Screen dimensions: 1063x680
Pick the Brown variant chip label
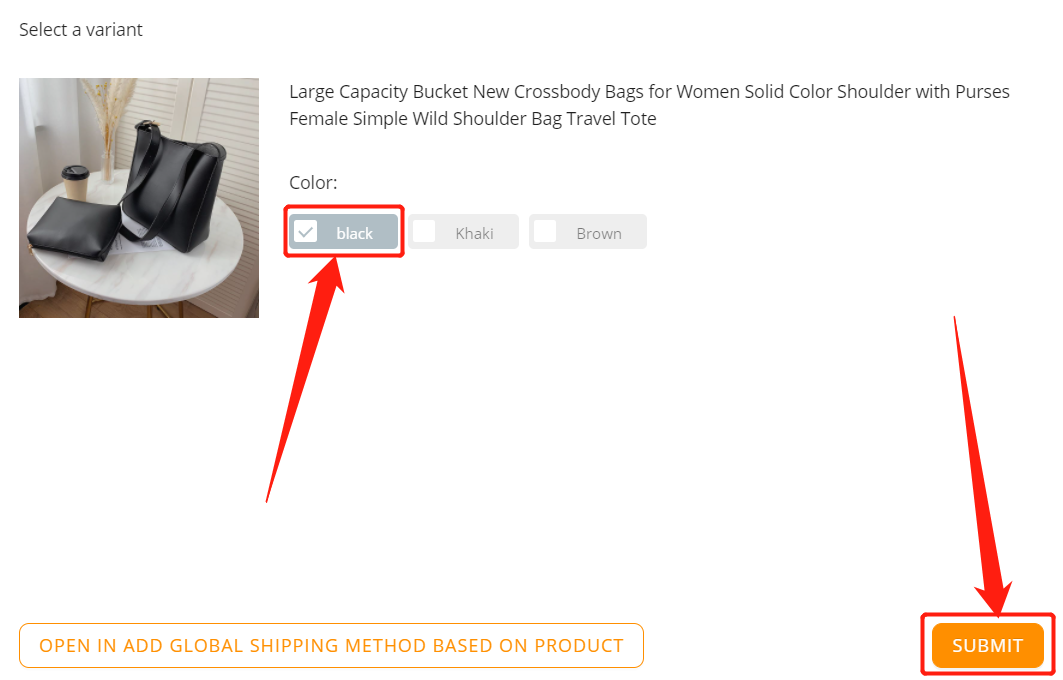(x=599, y=233)
